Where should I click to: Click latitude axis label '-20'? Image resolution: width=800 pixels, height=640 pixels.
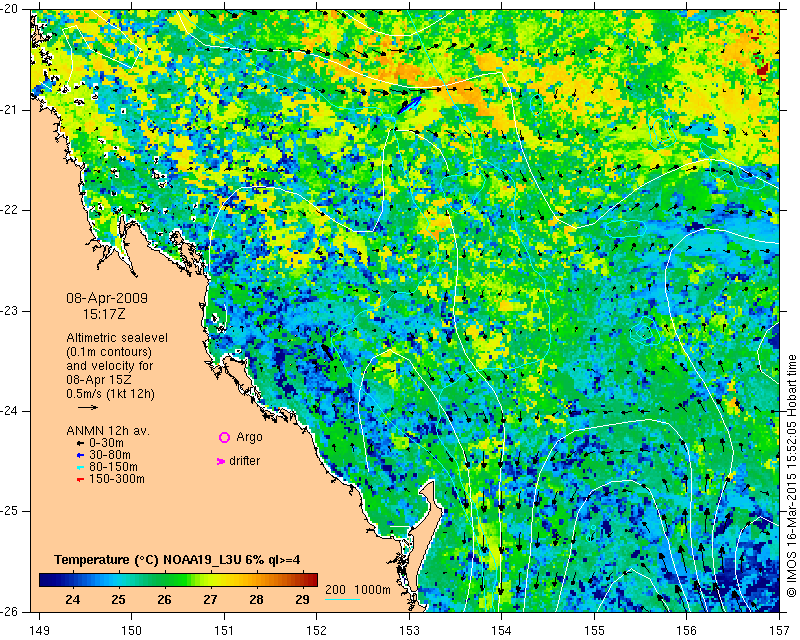tap(9, 9)
